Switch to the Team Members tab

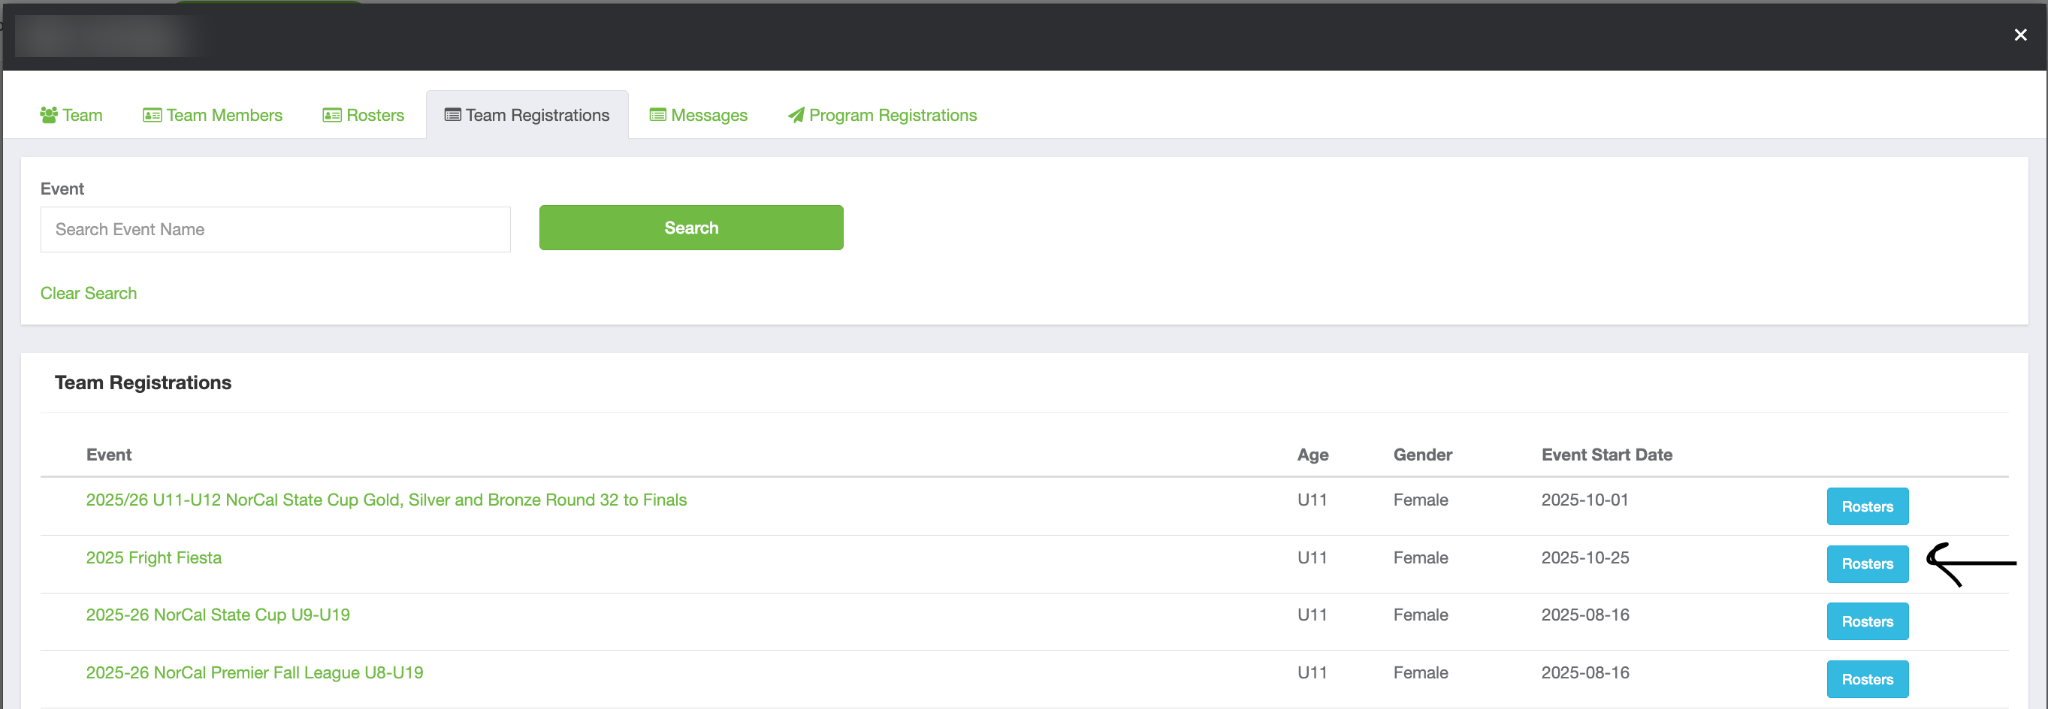(x=213, y=115)
